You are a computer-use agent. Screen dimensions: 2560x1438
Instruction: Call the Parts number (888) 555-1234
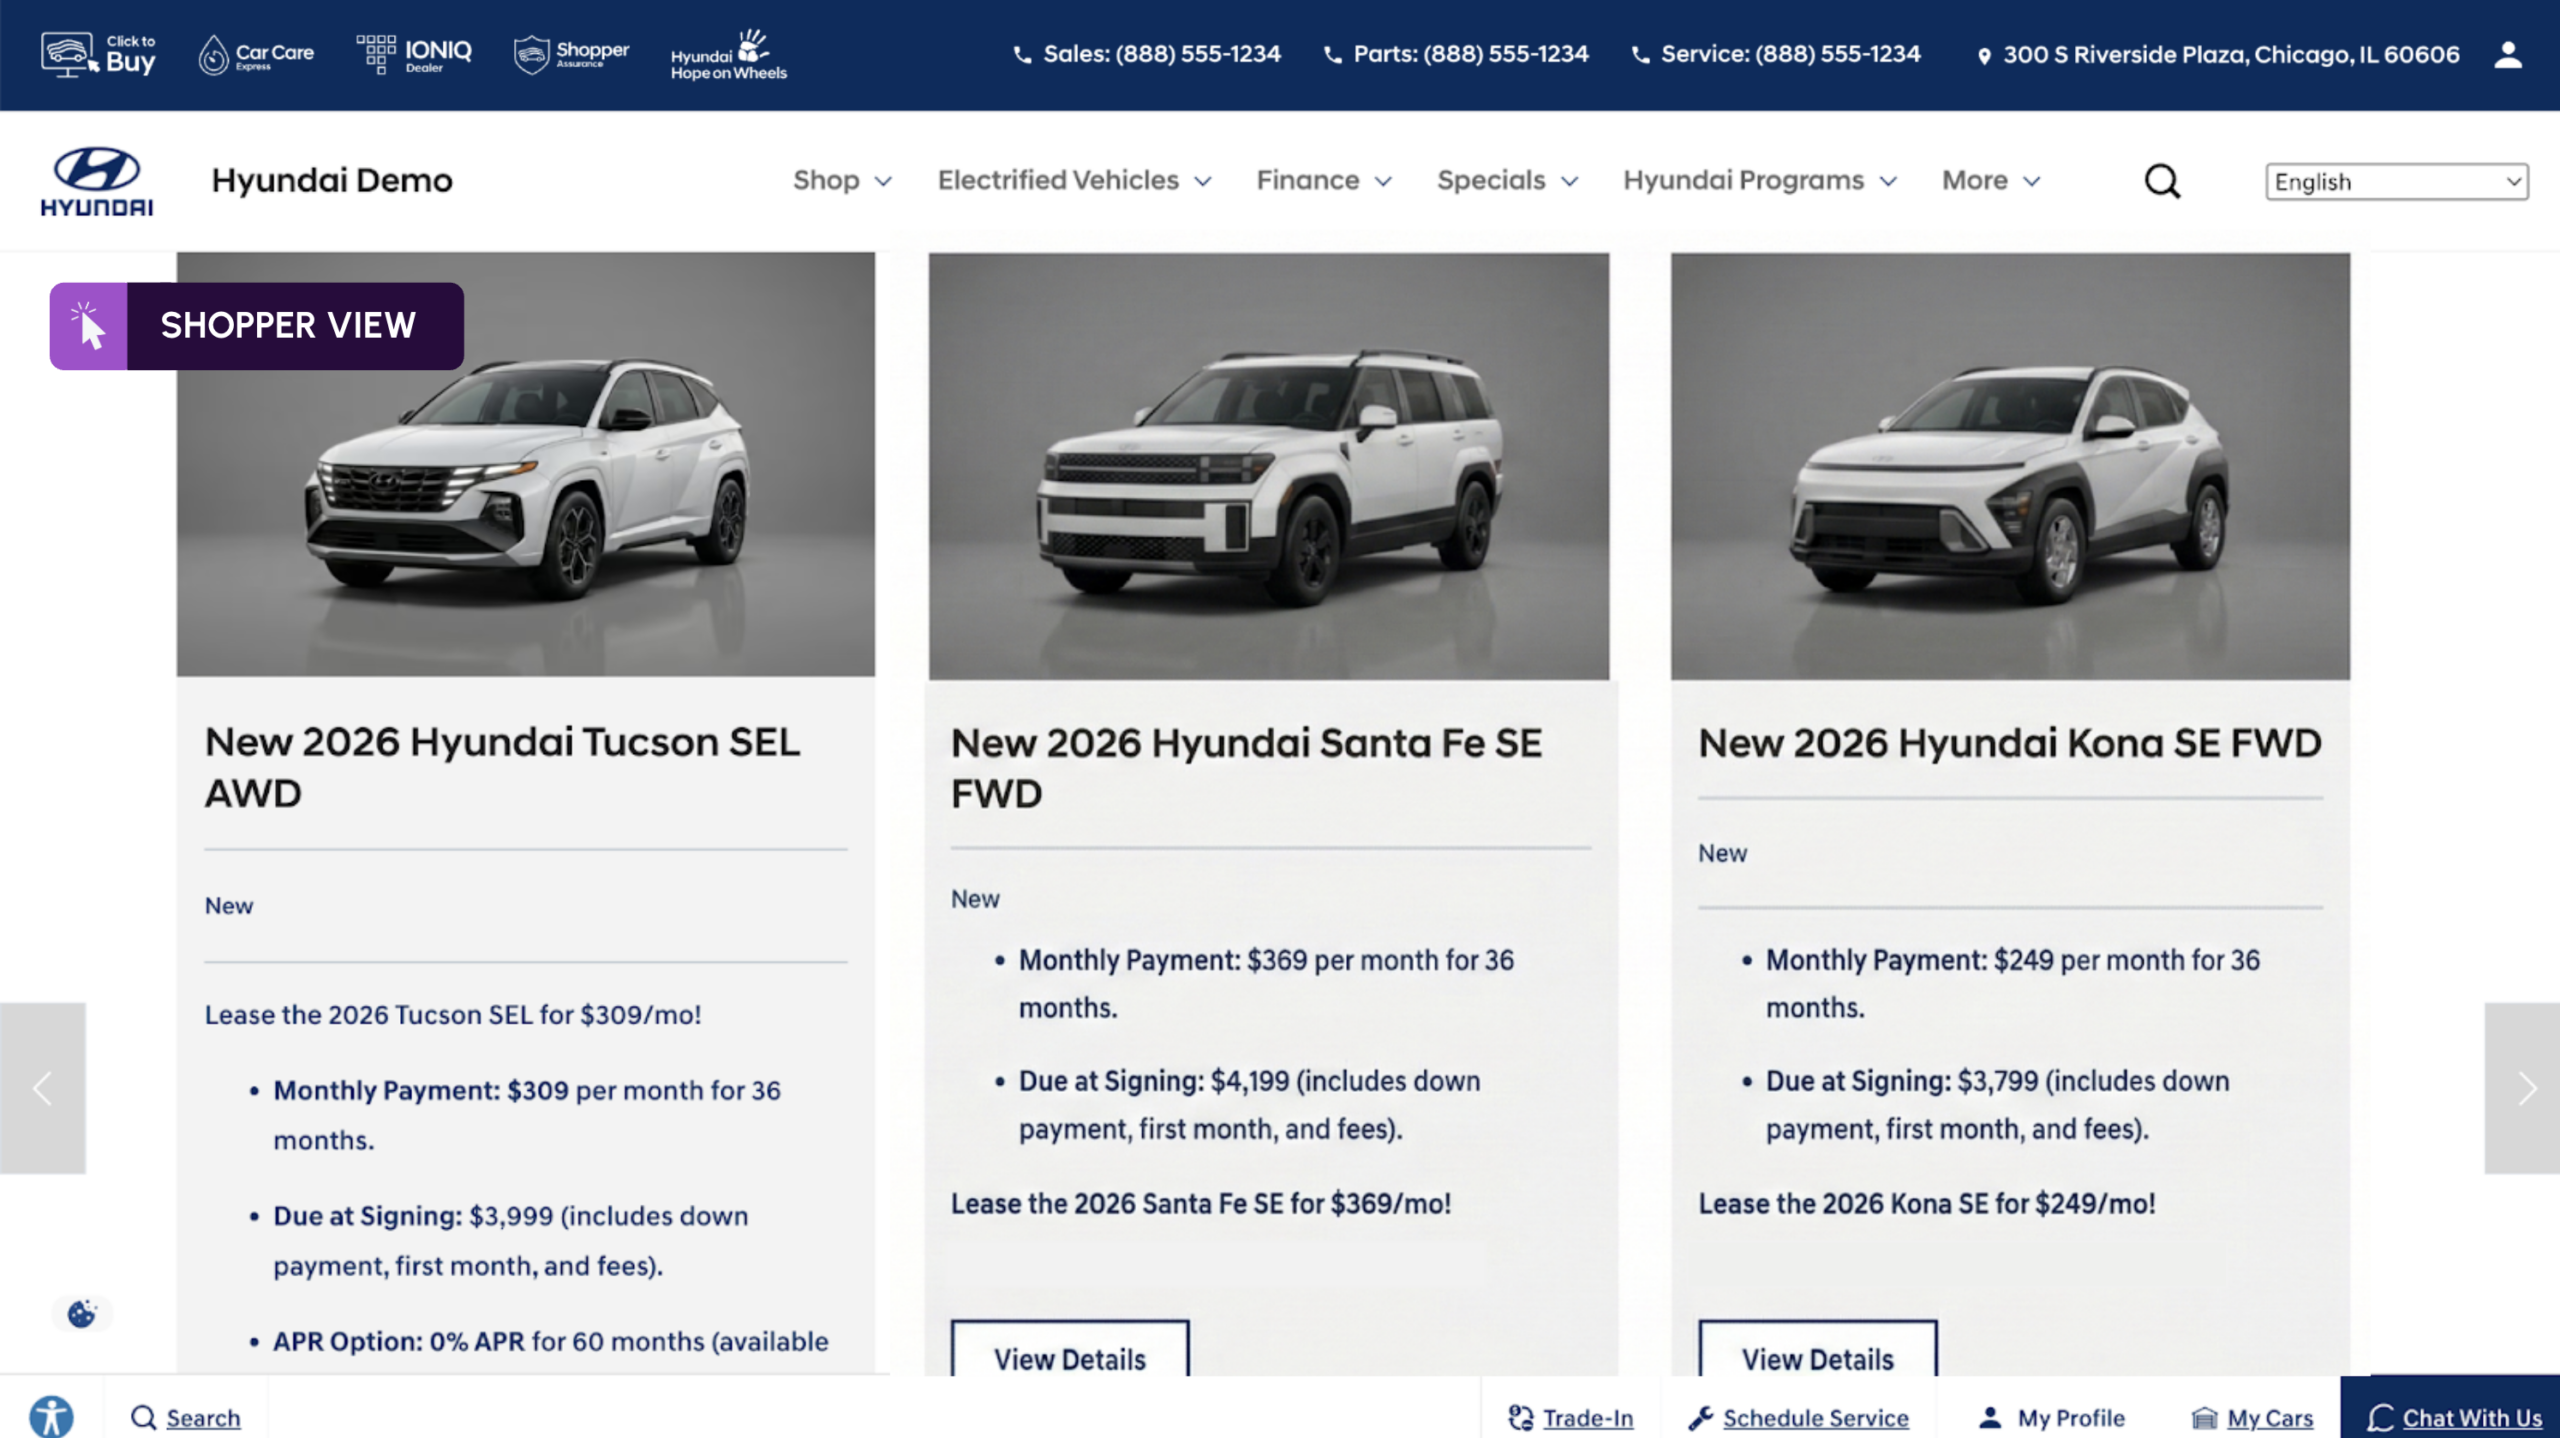1470,54
